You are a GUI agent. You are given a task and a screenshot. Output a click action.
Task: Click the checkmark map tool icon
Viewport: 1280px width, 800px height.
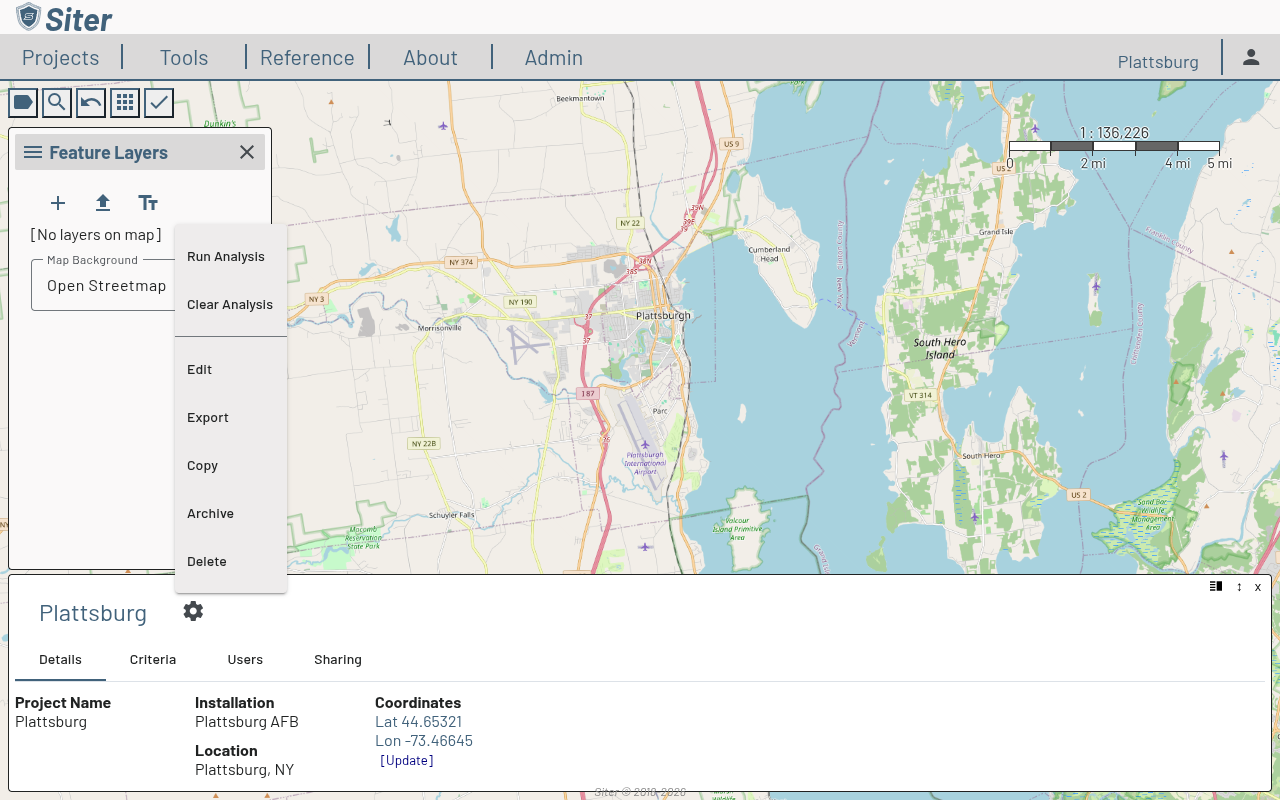(159, 102)
